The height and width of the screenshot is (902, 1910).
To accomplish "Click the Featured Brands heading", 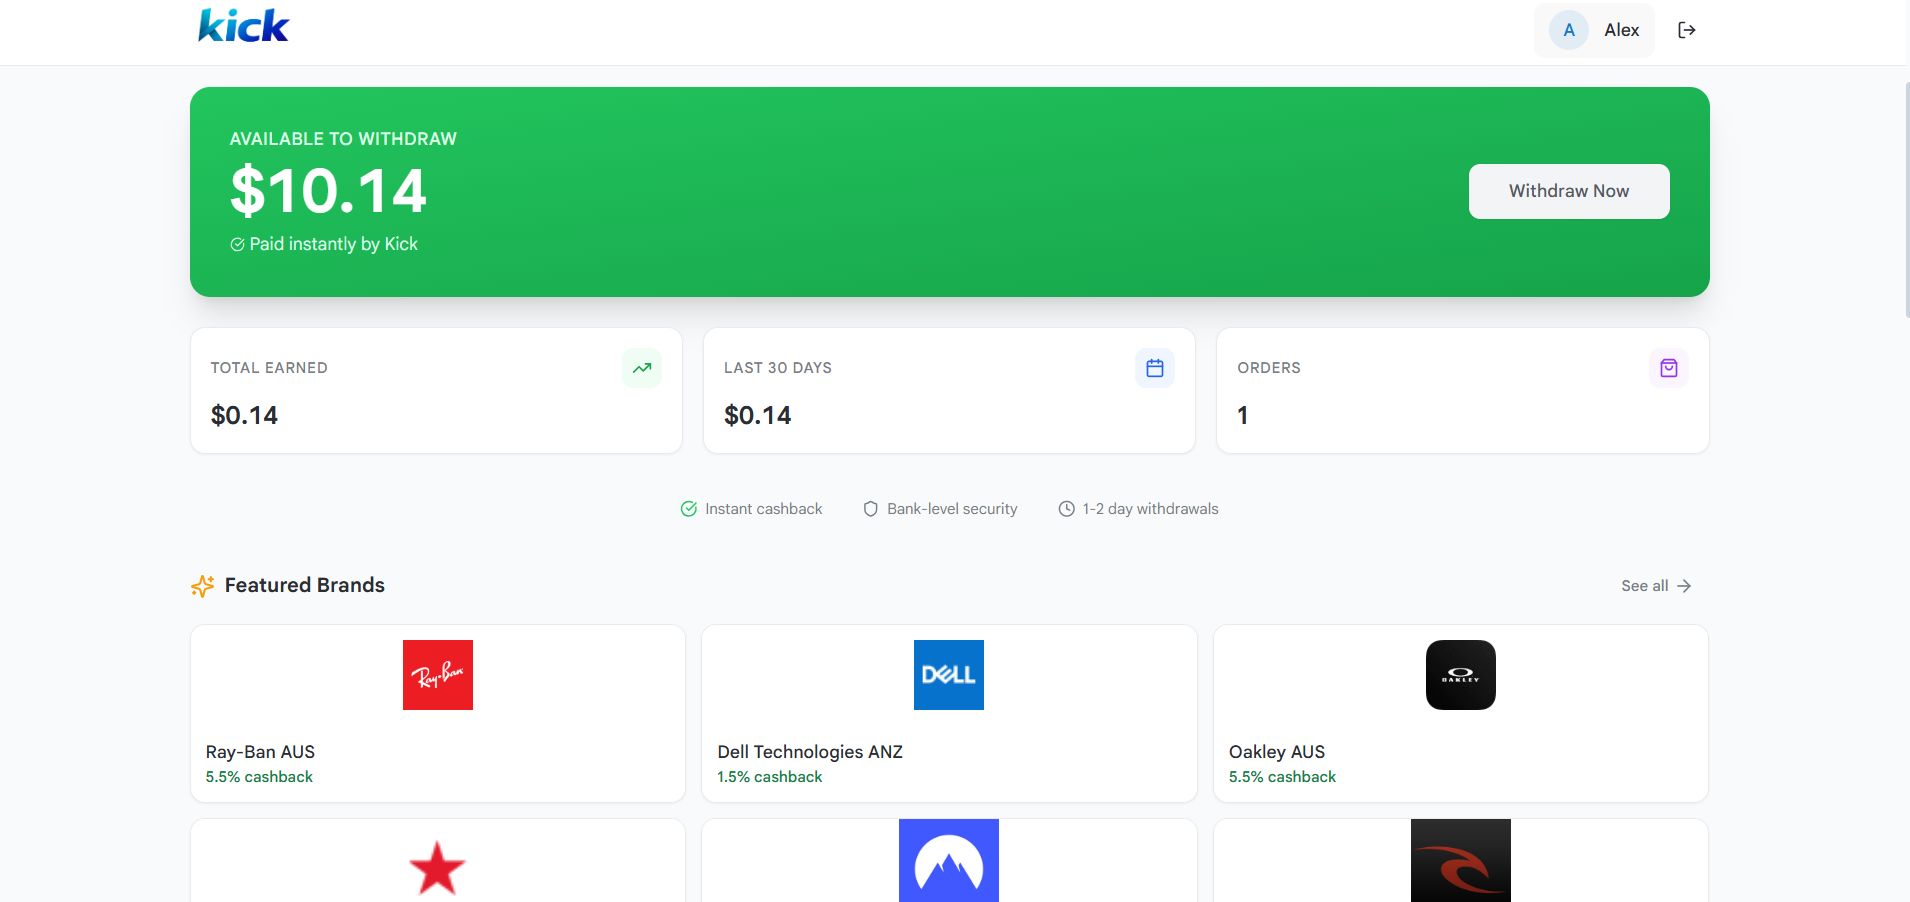I will (305, 585).
